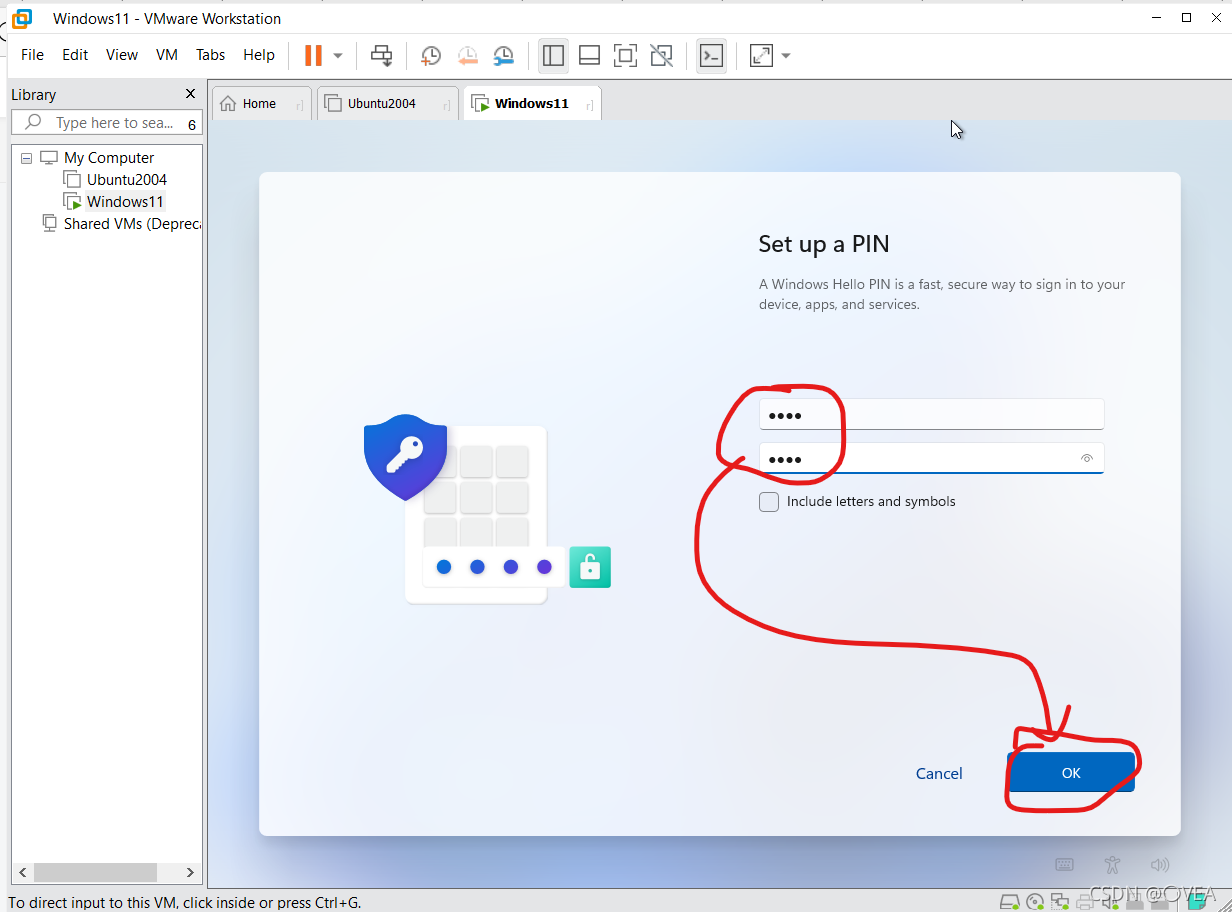The height and width of the screenshot is (912, 1232).
Task: Switch to the Home tab
Action: pos(261,104)
